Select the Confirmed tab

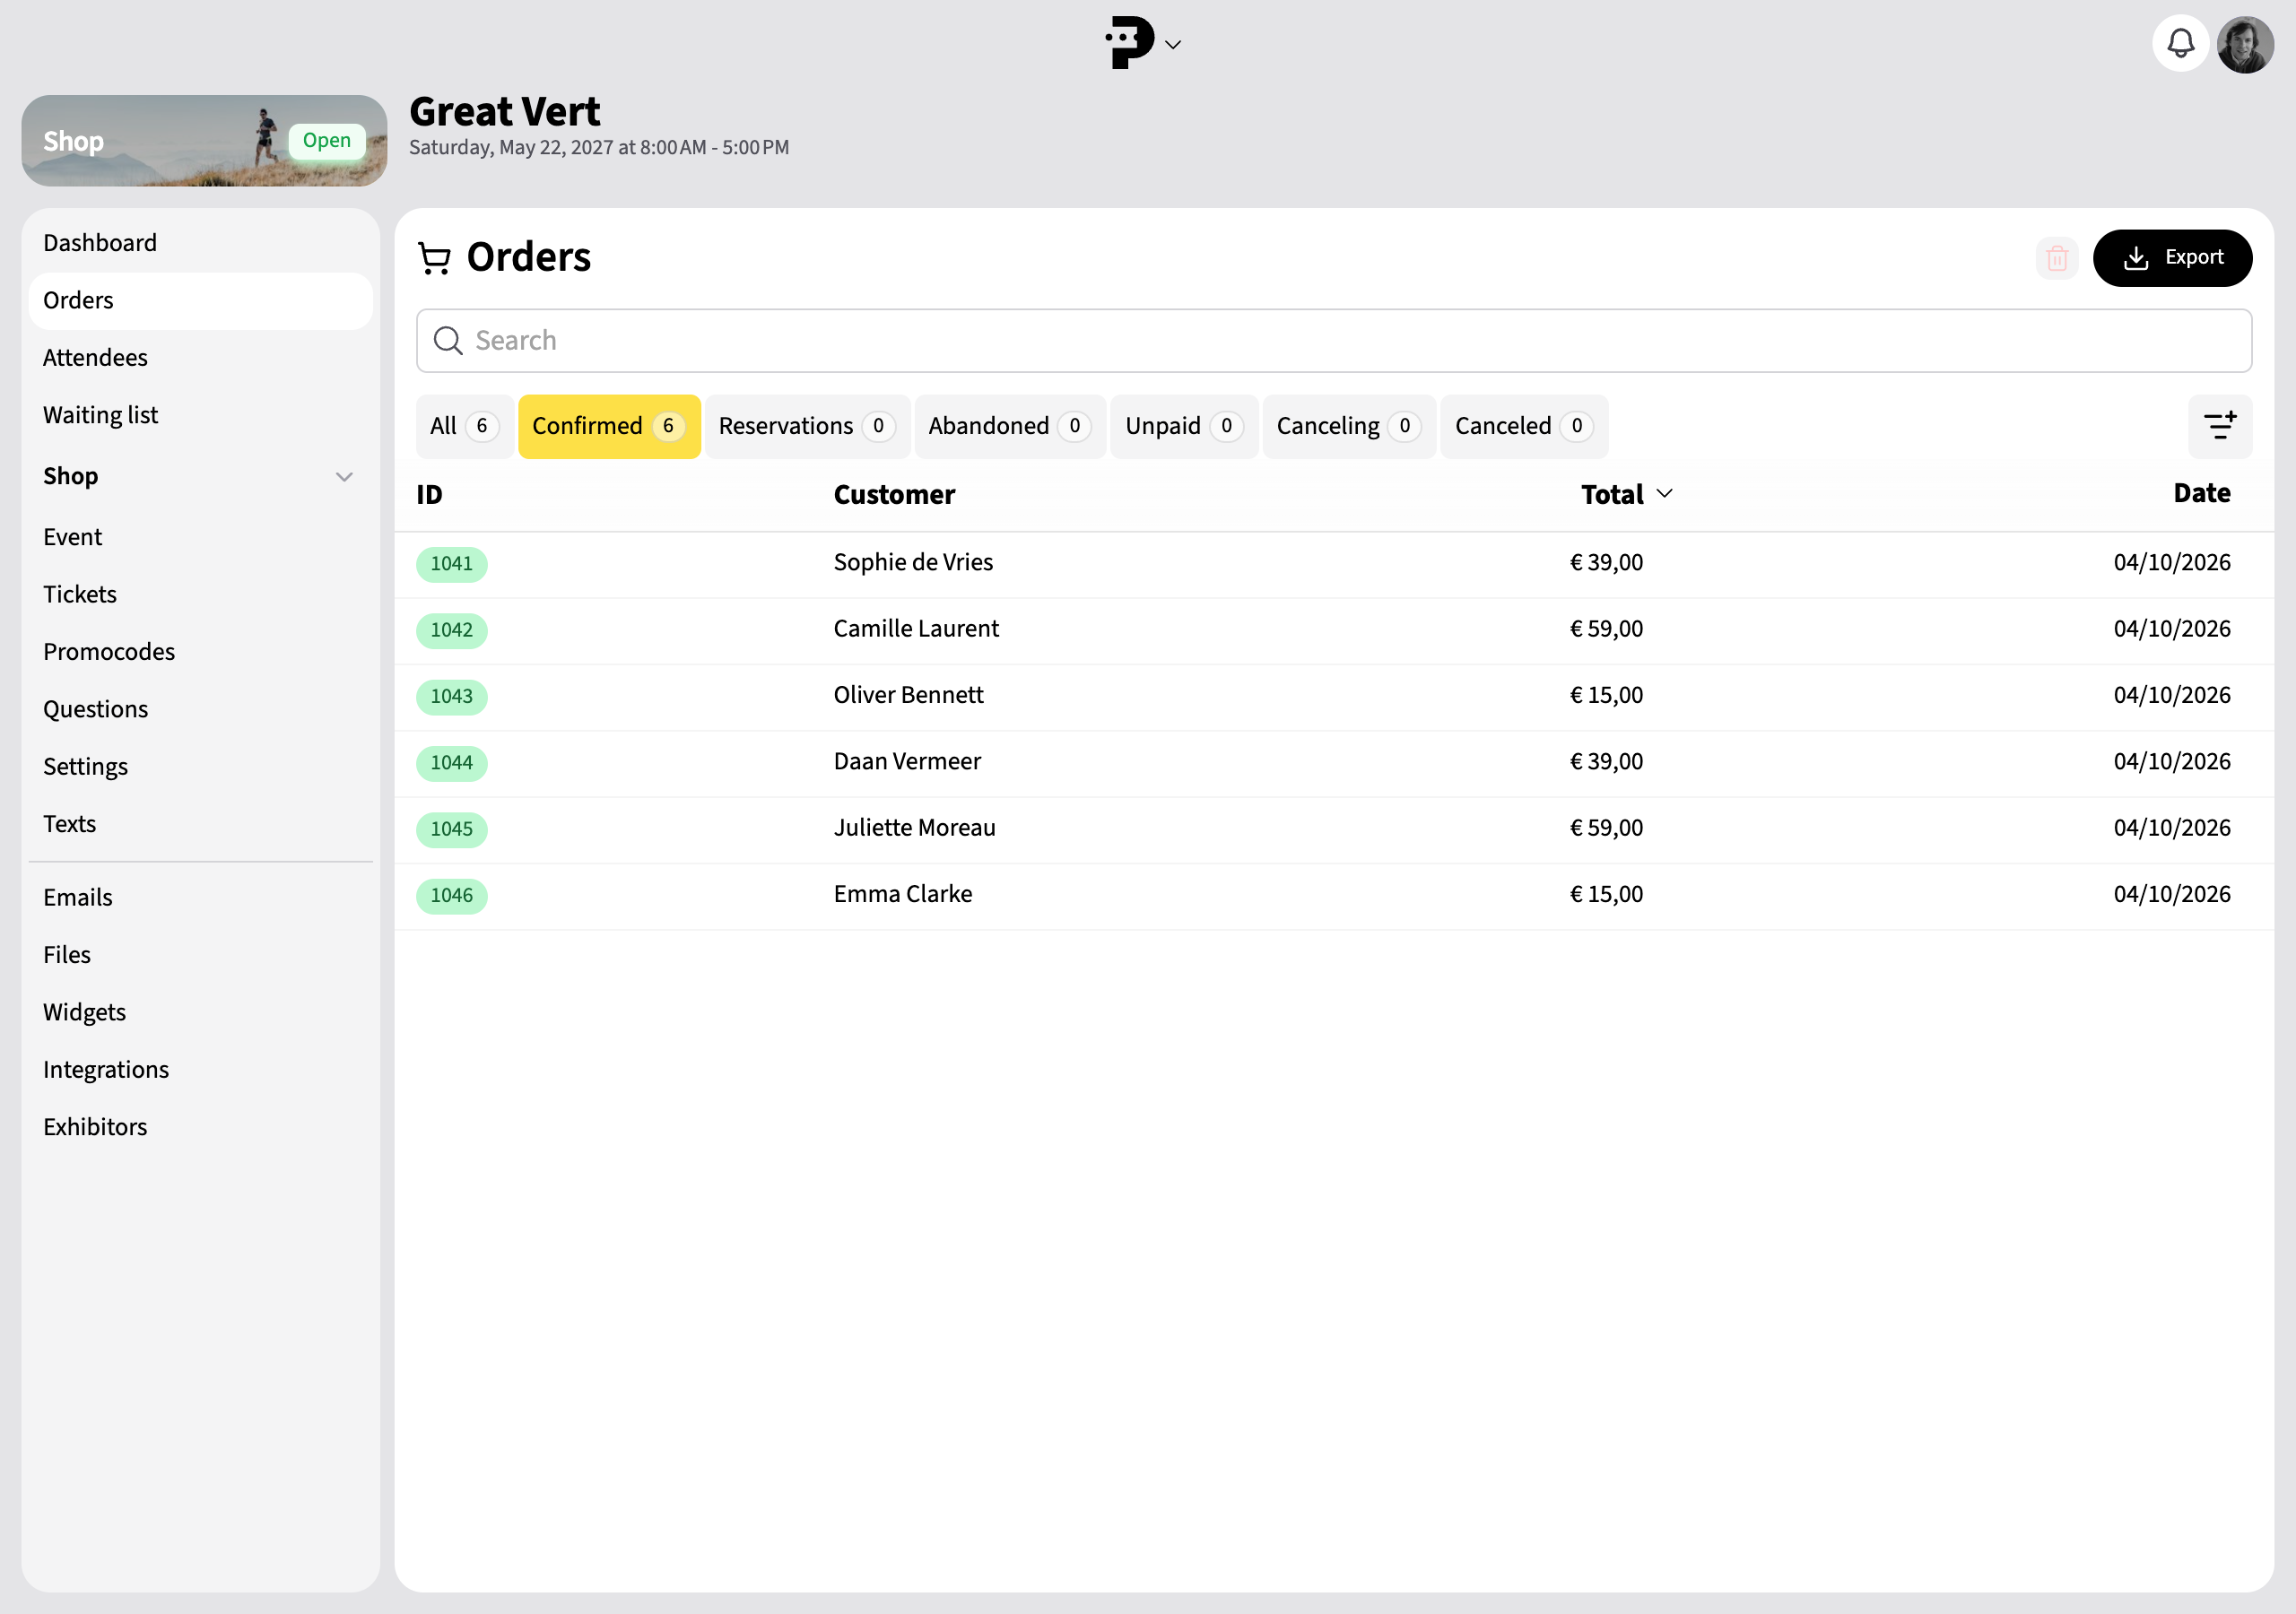click(x=609, y=427)
